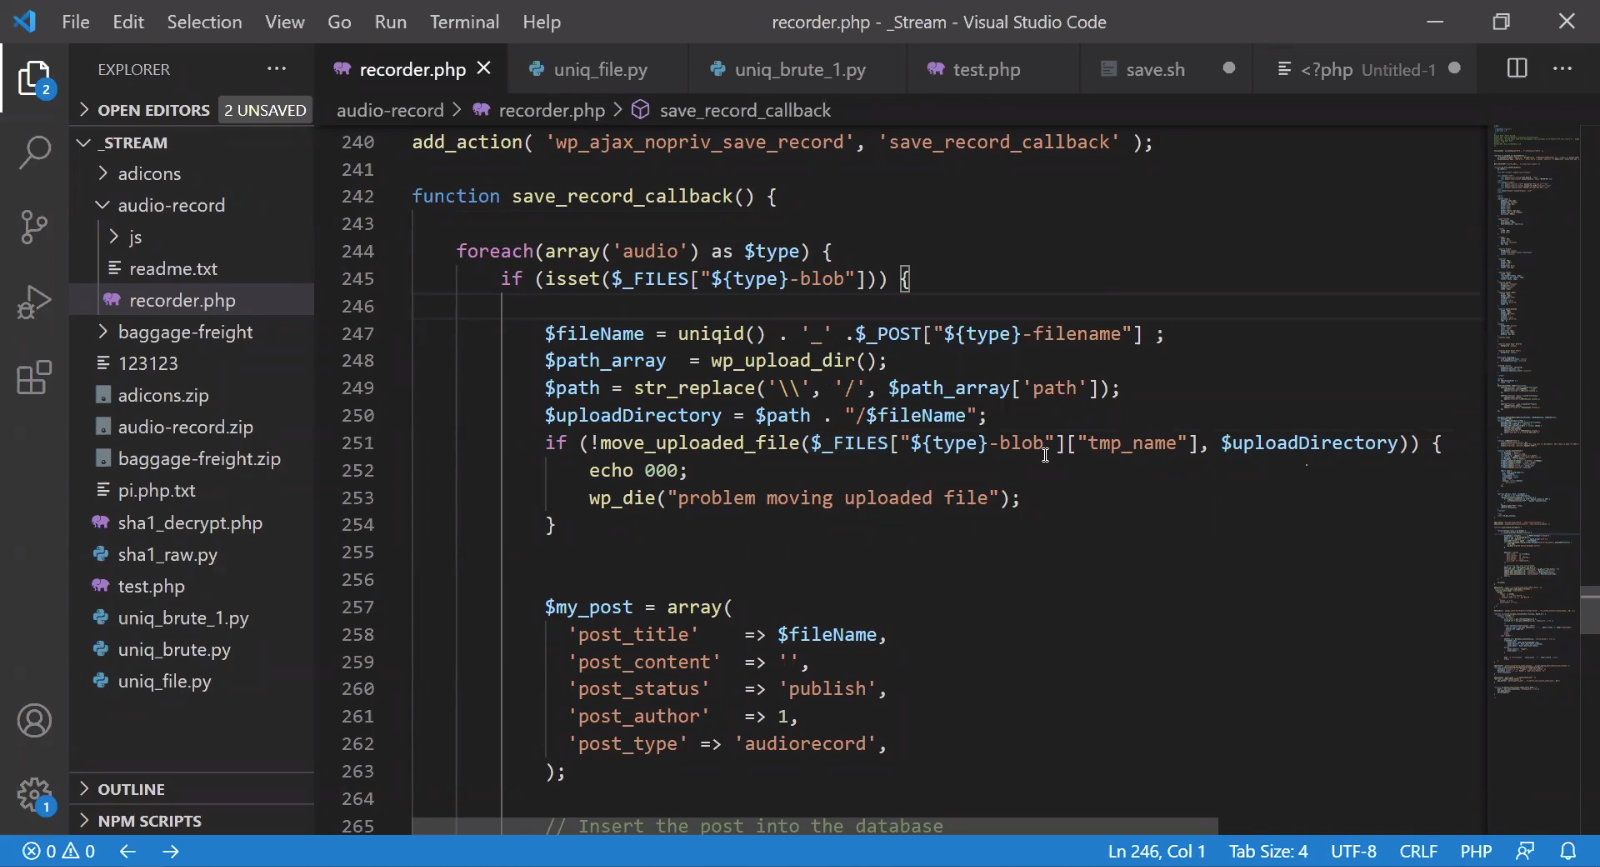The width and height of the screenshot is (1600, 867).
Task: Click line number 251 in the gutter
Action: click(358, 443)
